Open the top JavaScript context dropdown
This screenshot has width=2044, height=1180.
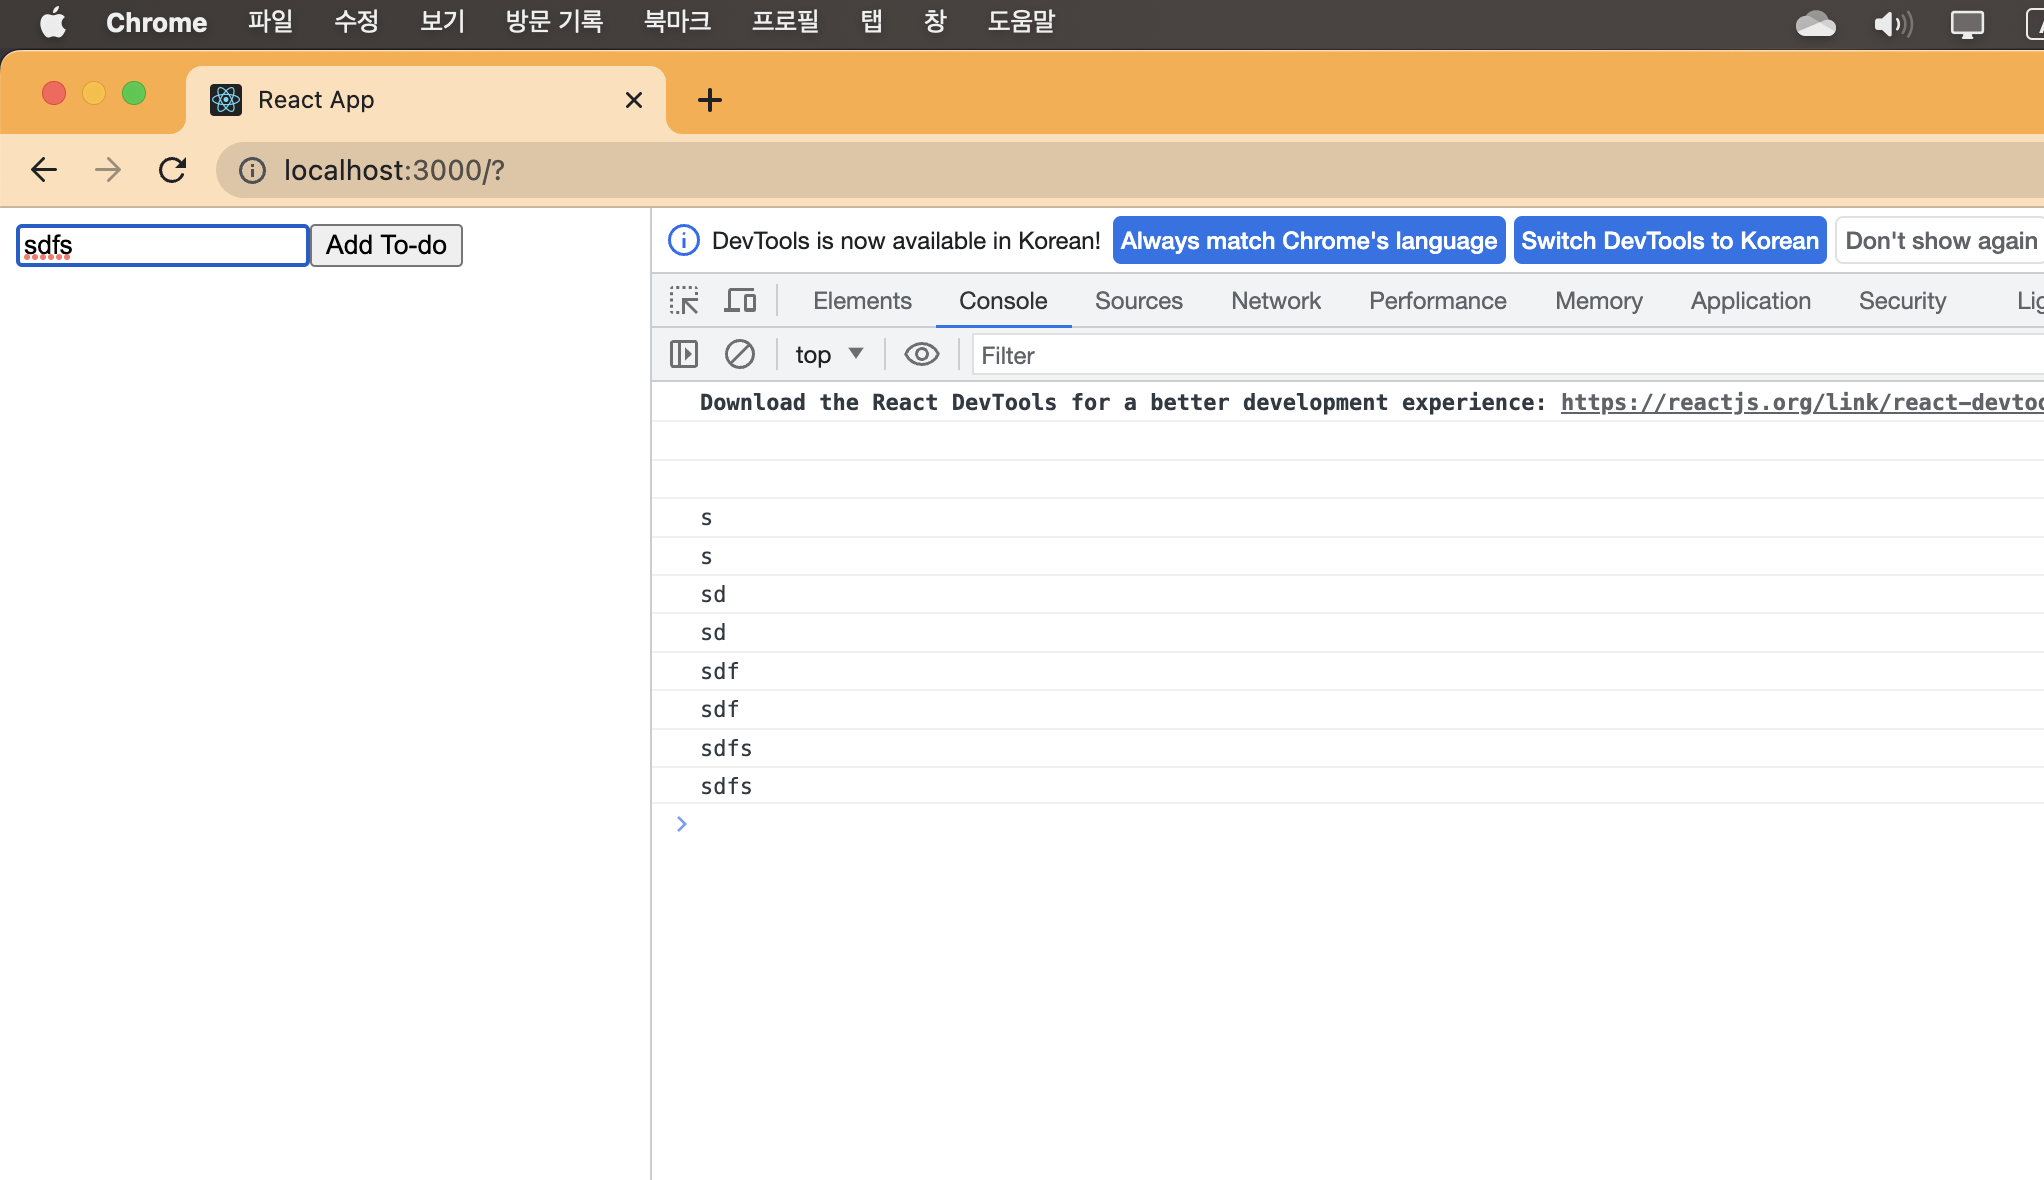coord(828,354)
